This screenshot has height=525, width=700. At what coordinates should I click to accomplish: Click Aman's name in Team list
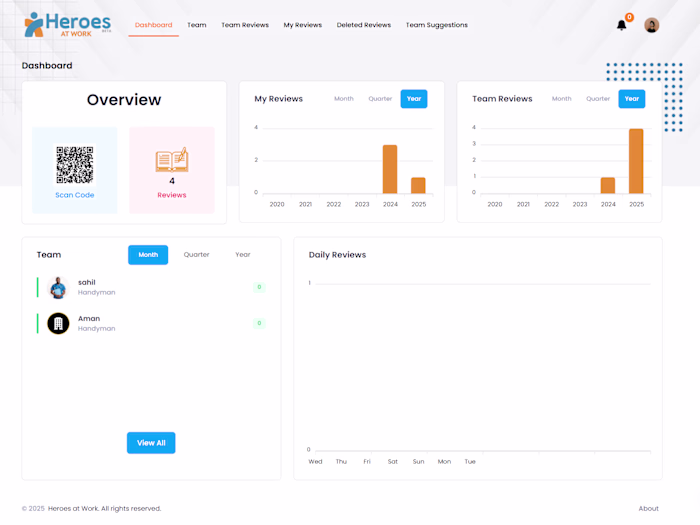pos(89,318)
